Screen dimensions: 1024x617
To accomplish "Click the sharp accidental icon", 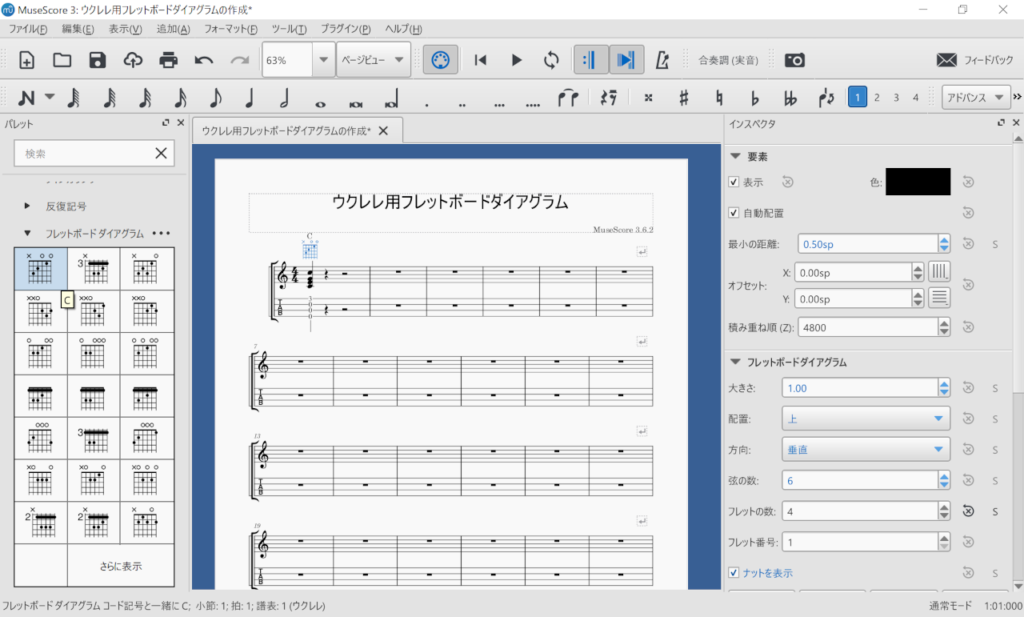I will point(684,98).
